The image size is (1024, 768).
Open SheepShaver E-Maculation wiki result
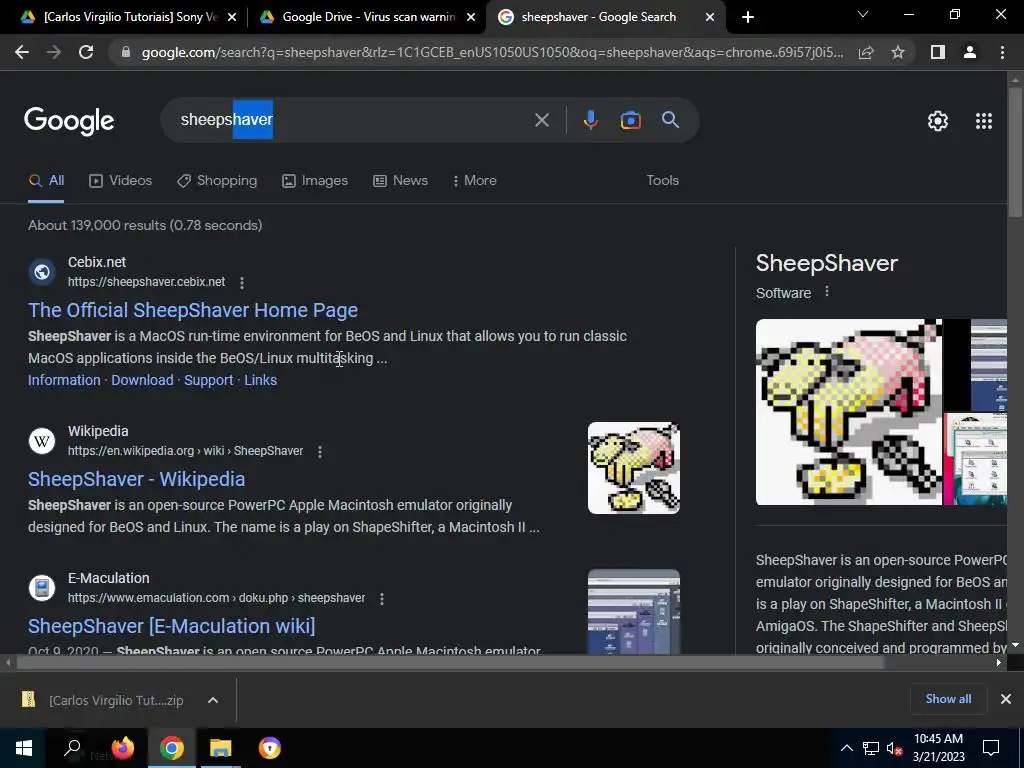click(x=172, y=626)
